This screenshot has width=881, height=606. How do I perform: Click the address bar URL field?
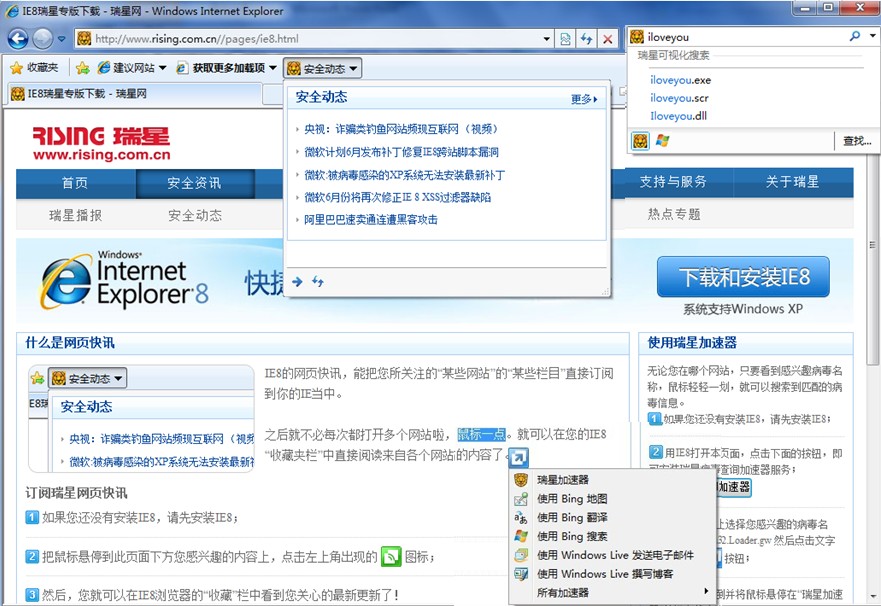[320, 39]
